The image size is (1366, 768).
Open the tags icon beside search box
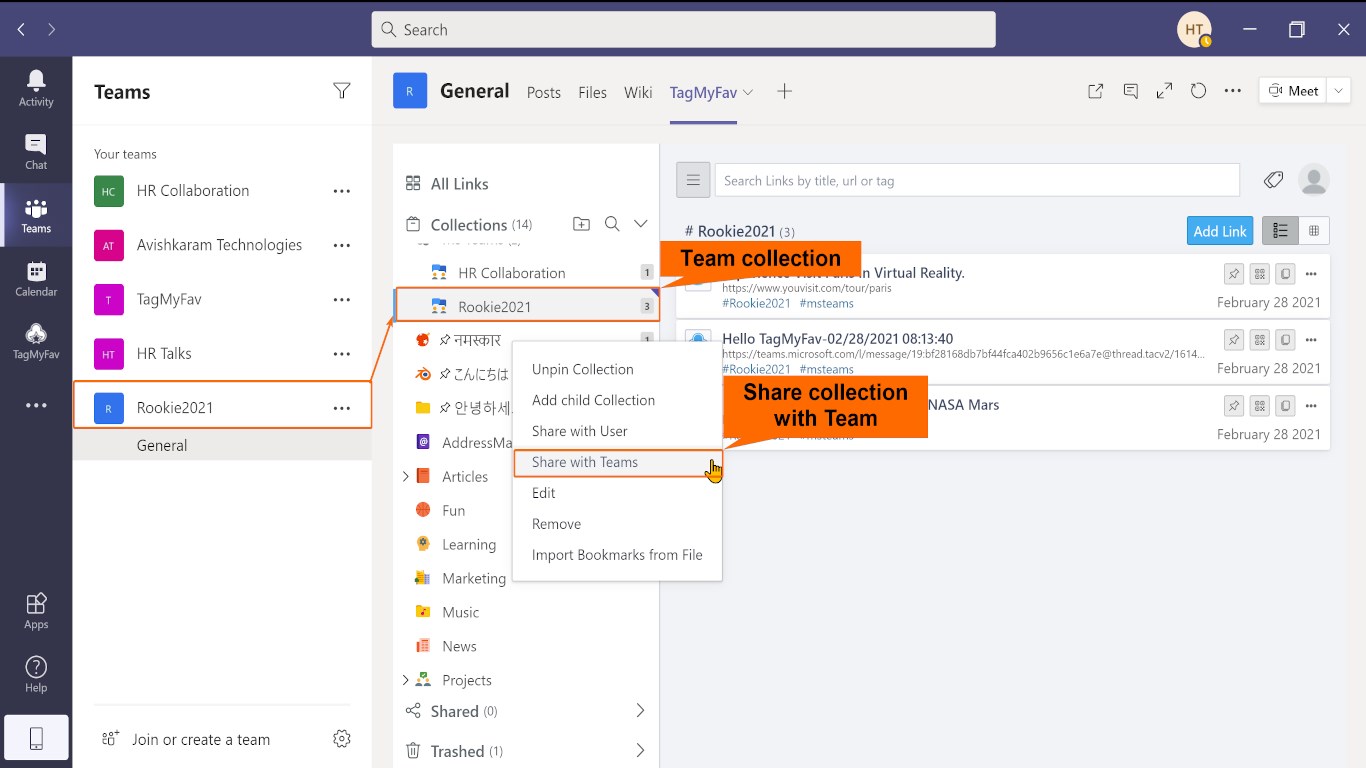[1273, 180]
